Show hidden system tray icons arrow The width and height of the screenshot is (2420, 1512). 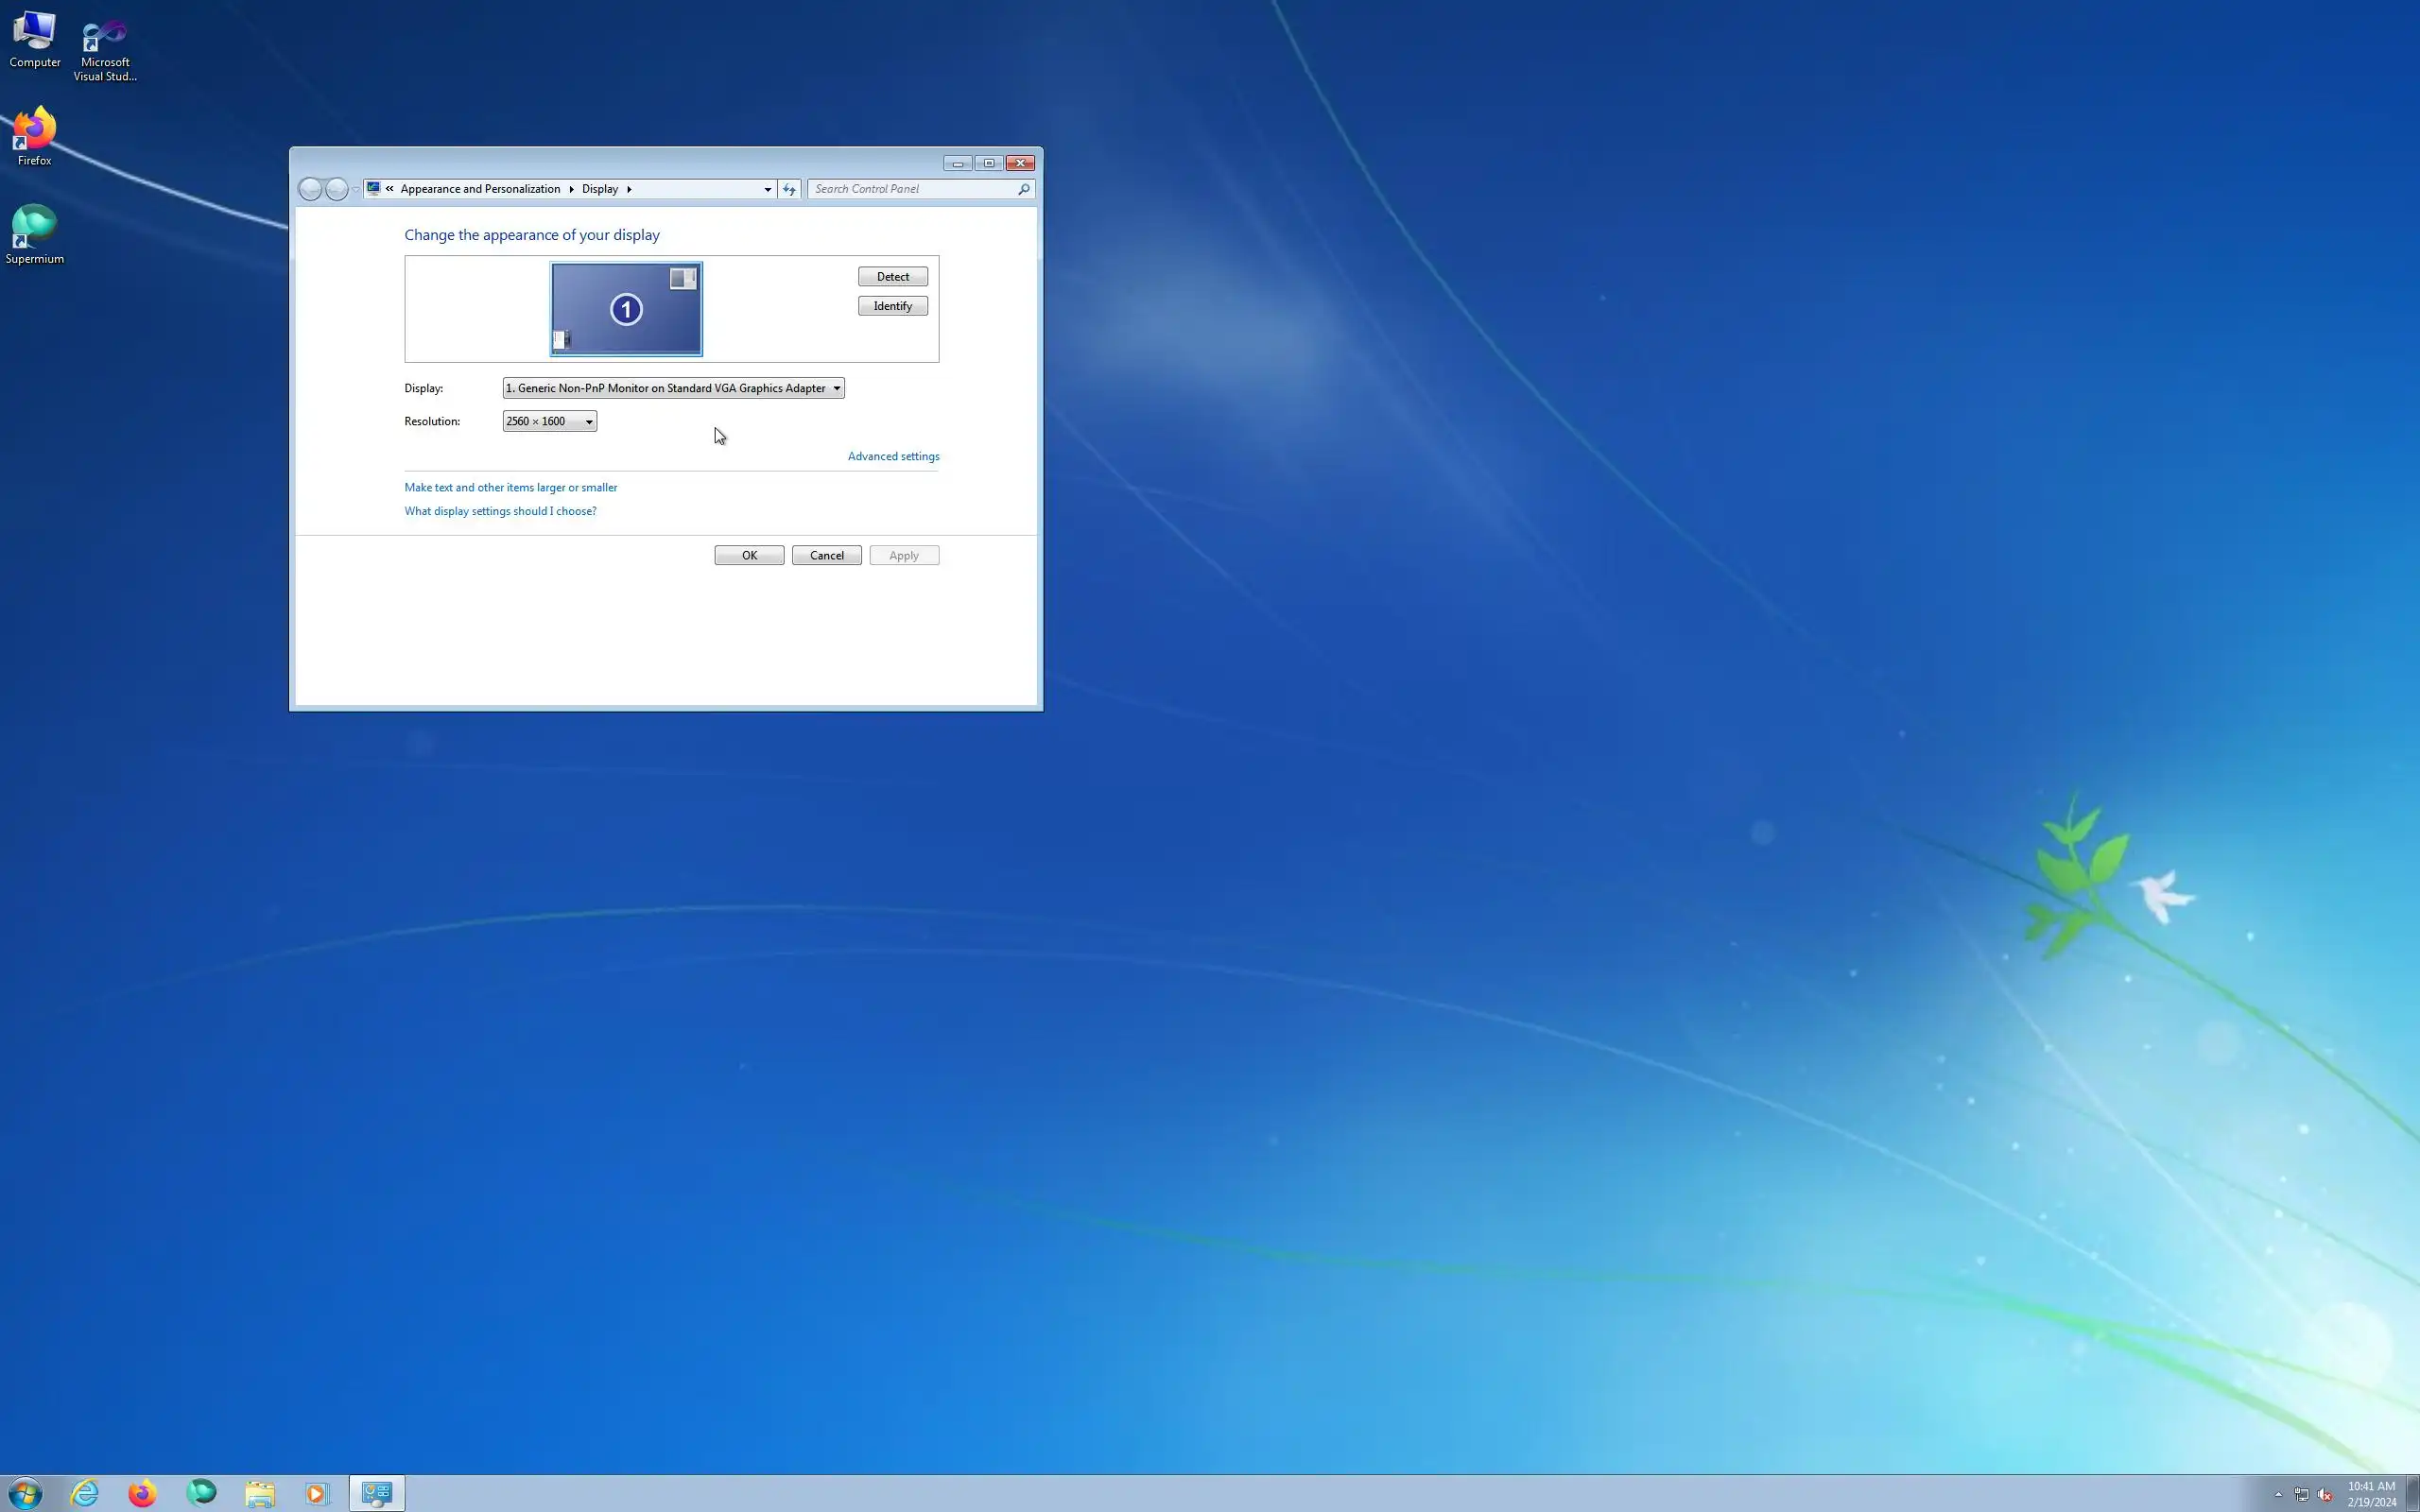point(2278,1494)
